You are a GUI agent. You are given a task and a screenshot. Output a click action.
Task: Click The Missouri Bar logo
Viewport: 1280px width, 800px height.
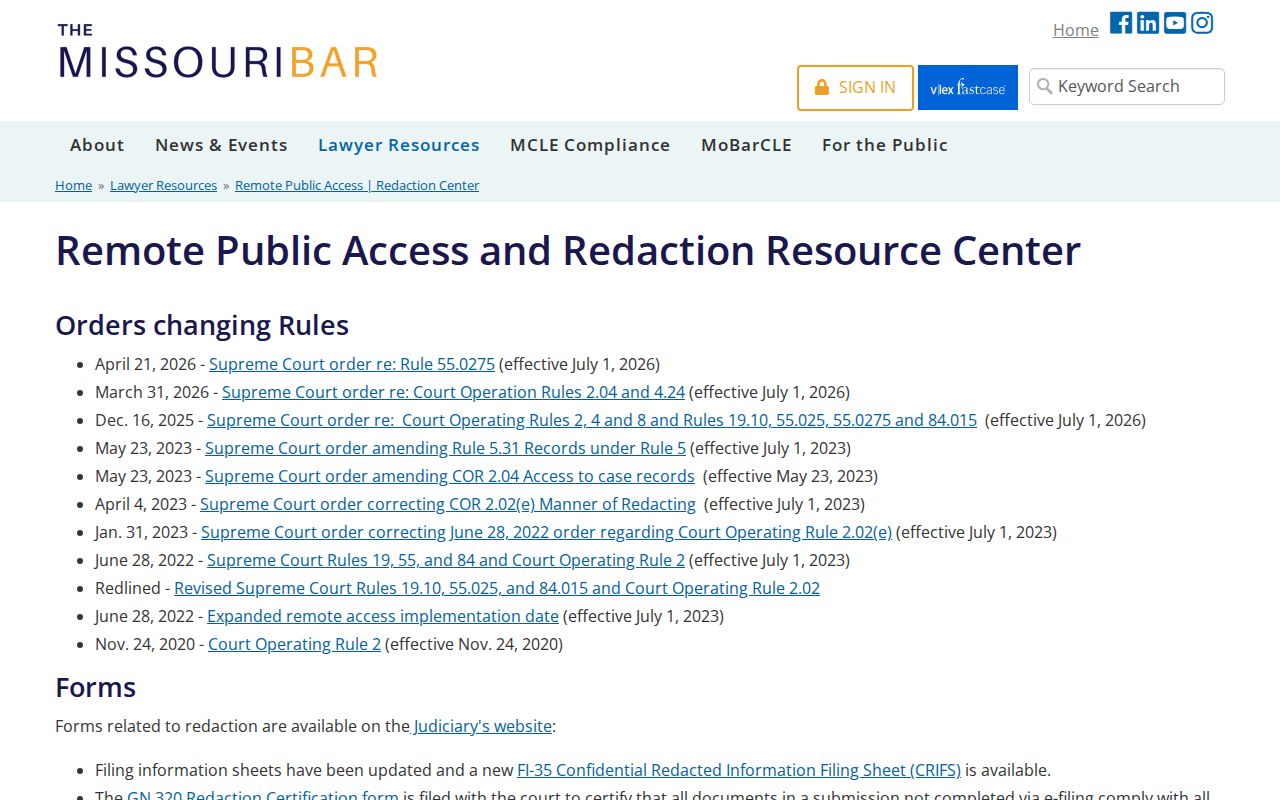point(218,52)
